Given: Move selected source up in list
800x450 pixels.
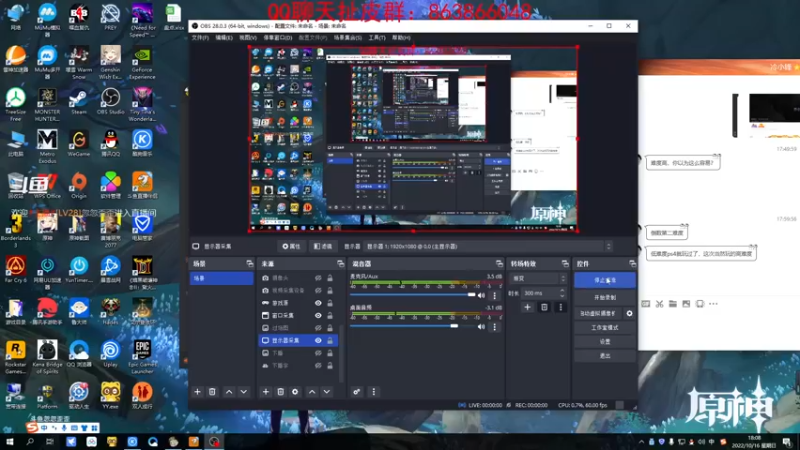Looking at the screenshot, I should click(312, 392).
